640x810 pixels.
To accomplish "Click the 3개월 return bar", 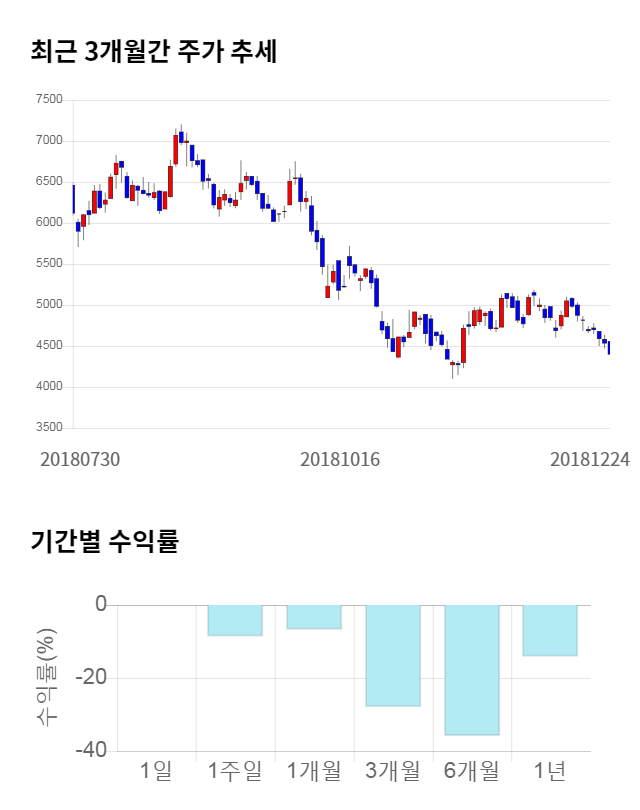I will point(393,655).
